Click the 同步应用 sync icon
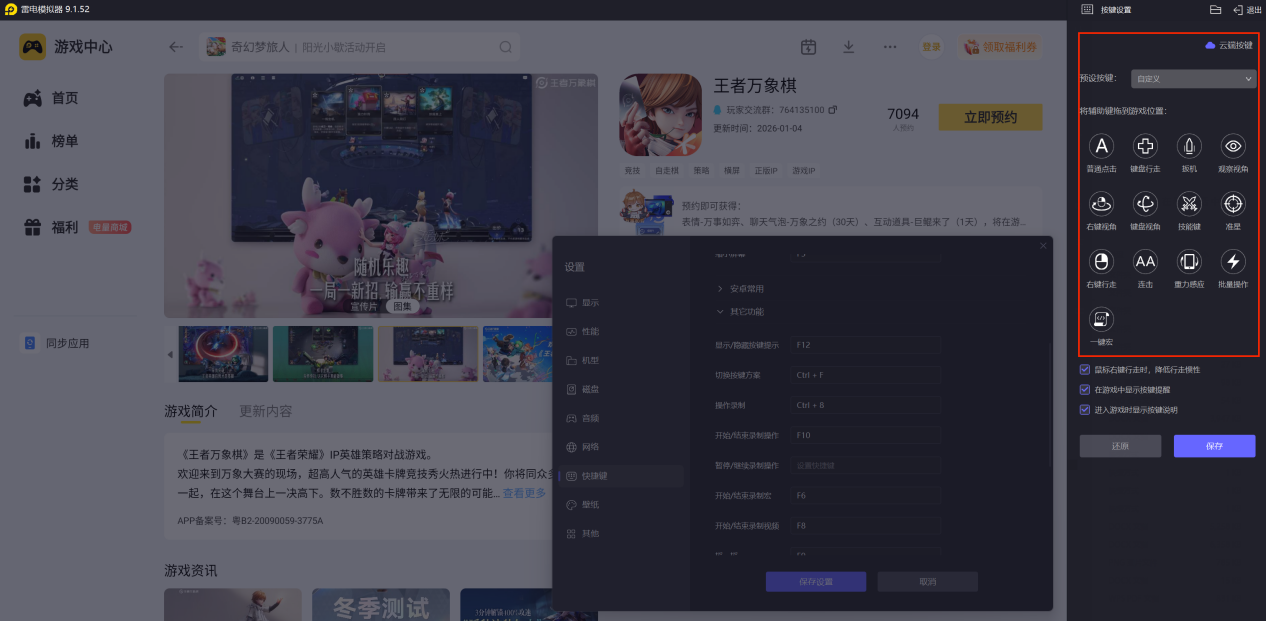 coord(31,343)
